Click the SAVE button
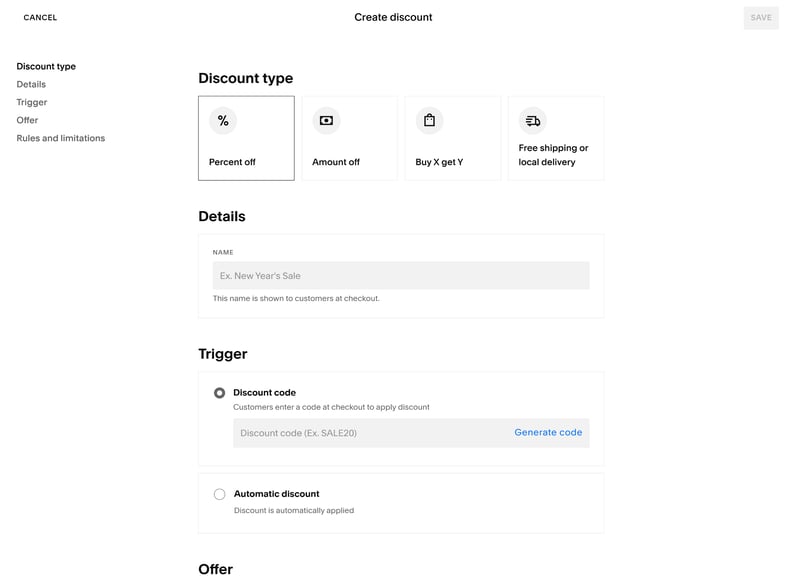Screen dimensions: 800x582 pyautogui.click(x=761, y=18)
